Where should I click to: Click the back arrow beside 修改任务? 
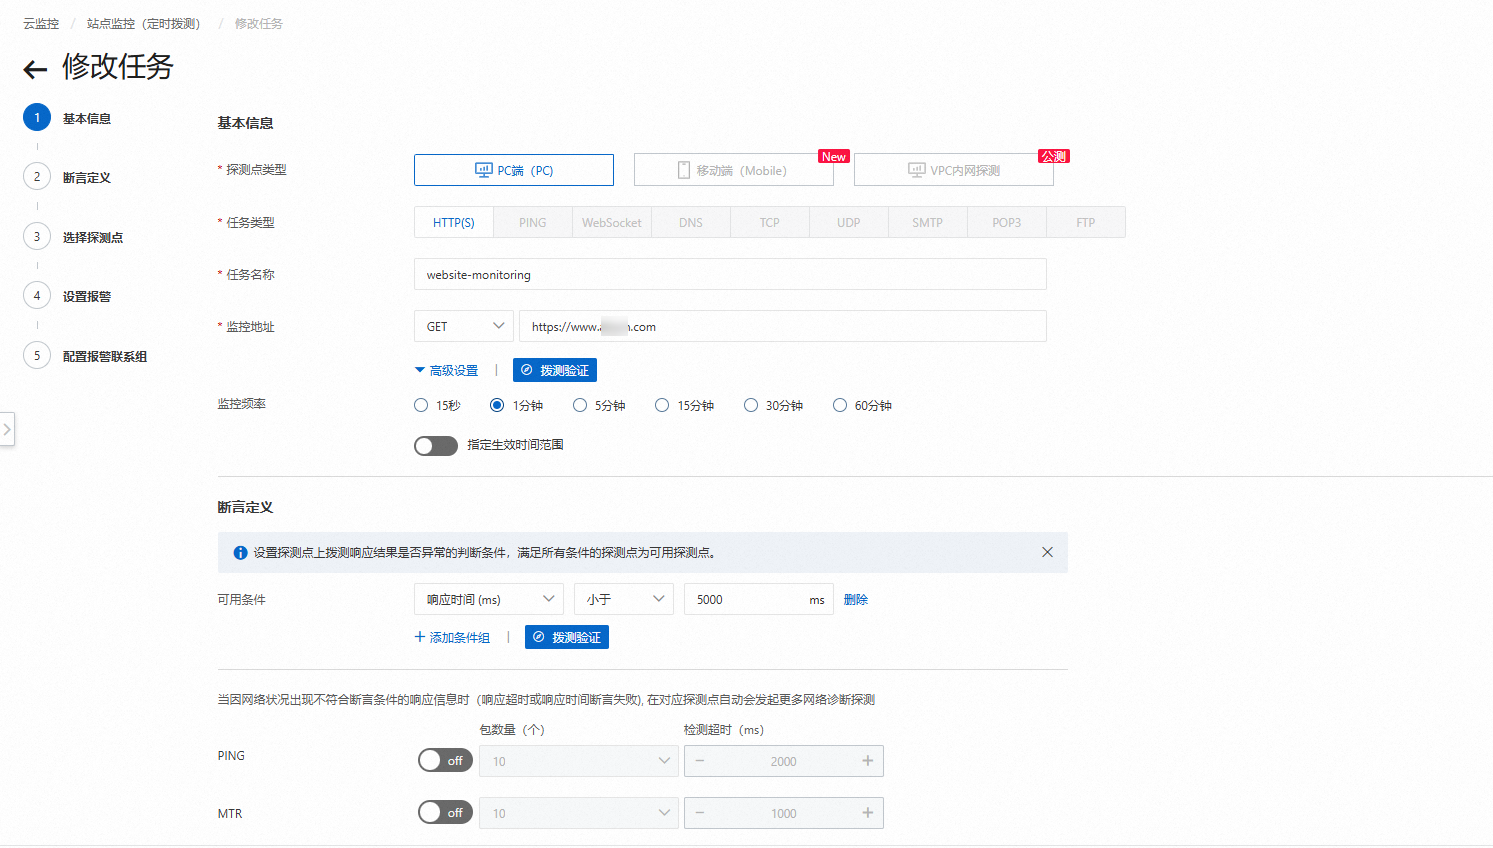pyautogui.click(x=35, y=69)
